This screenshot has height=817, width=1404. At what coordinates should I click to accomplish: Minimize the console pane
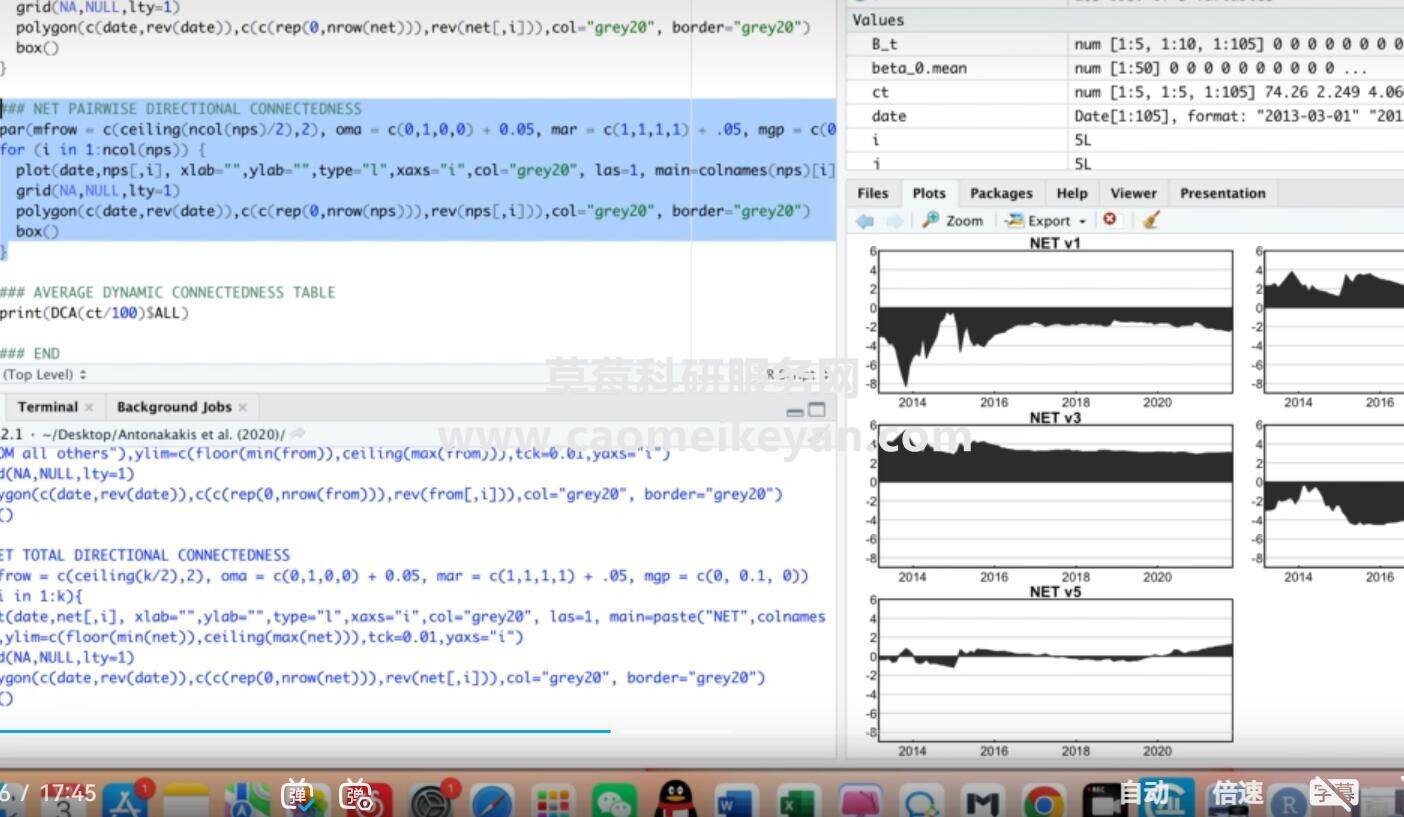pyautogui.click(x=795, y=410)
